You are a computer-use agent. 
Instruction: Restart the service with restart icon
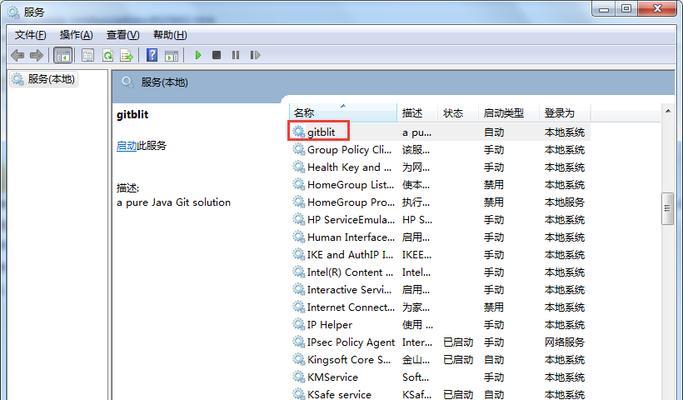coord(255,55)
